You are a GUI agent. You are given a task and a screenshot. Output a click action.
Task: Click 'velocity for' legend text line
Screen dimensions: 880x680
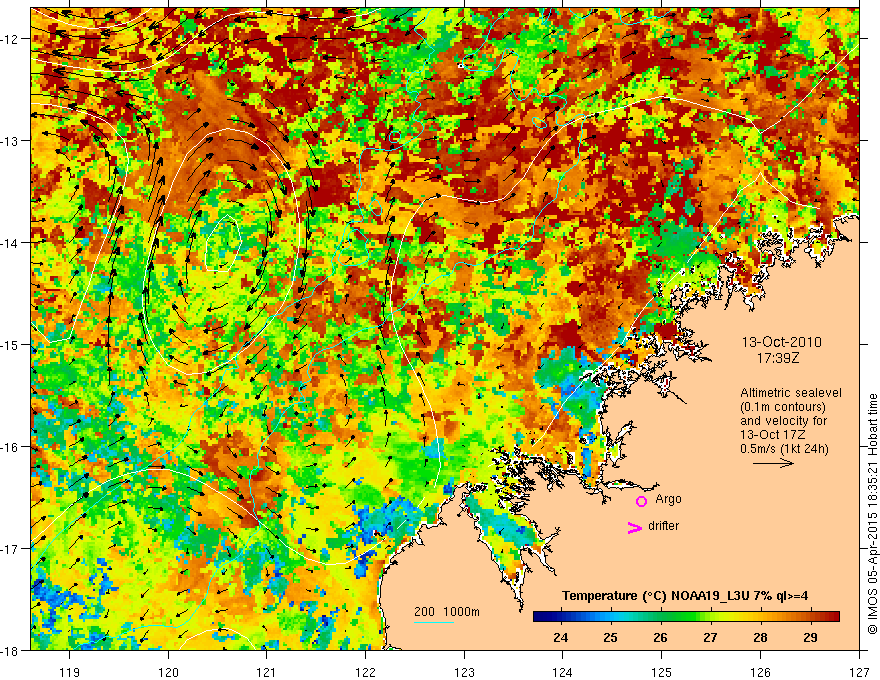(x=783, y=421)
